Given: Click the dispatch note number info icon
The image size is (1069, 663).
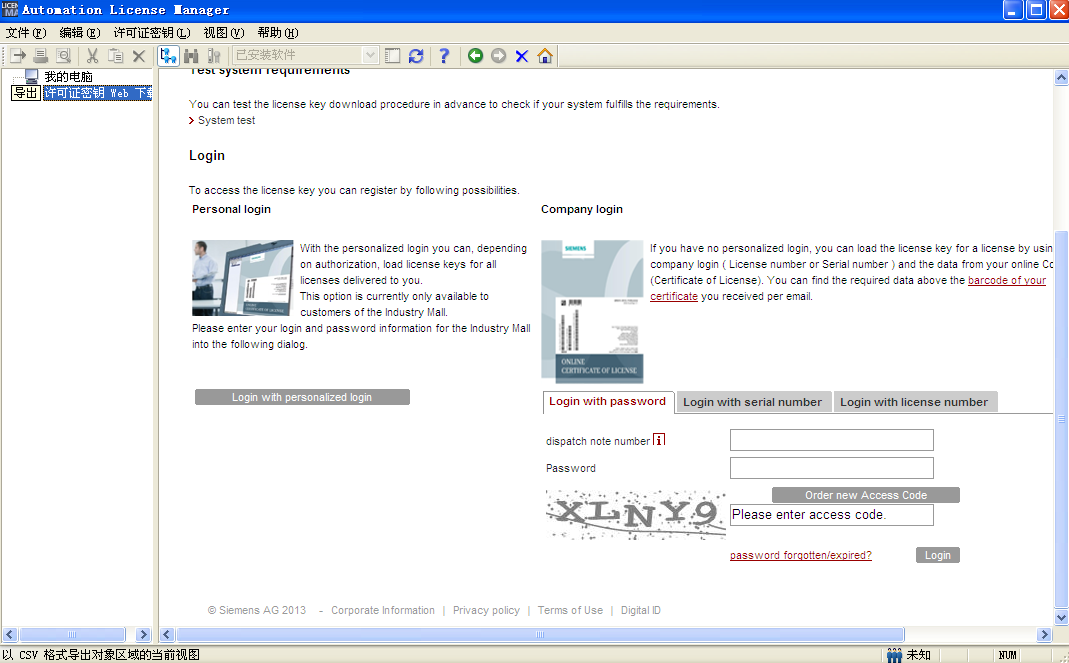Looking at the screenshot, I should 659,441.
